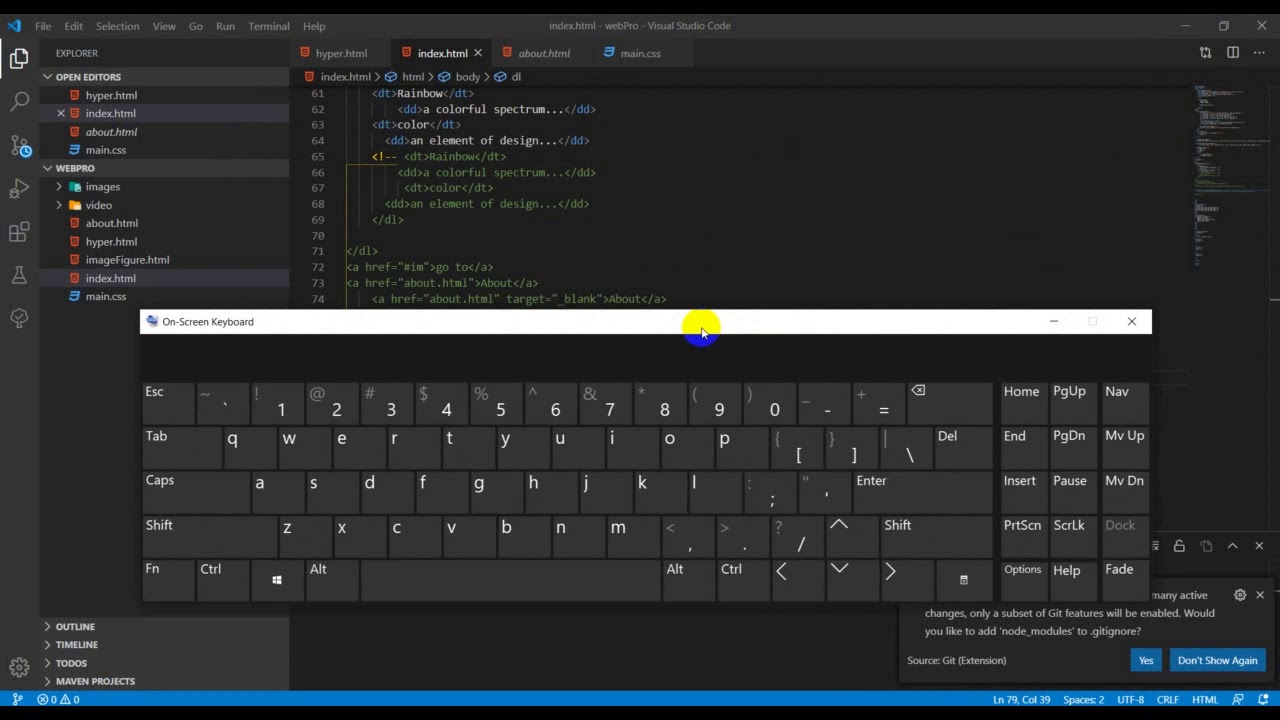Split the editor to the right
This screenshot has height=720, width=1280.
(x=1233, y=53)
